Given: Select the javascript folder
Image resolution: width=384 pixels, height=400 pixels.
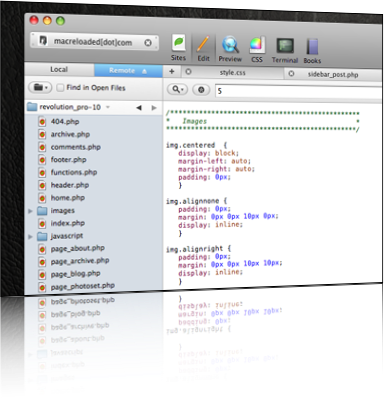Looking at the screenshot, I should [67, 236].
